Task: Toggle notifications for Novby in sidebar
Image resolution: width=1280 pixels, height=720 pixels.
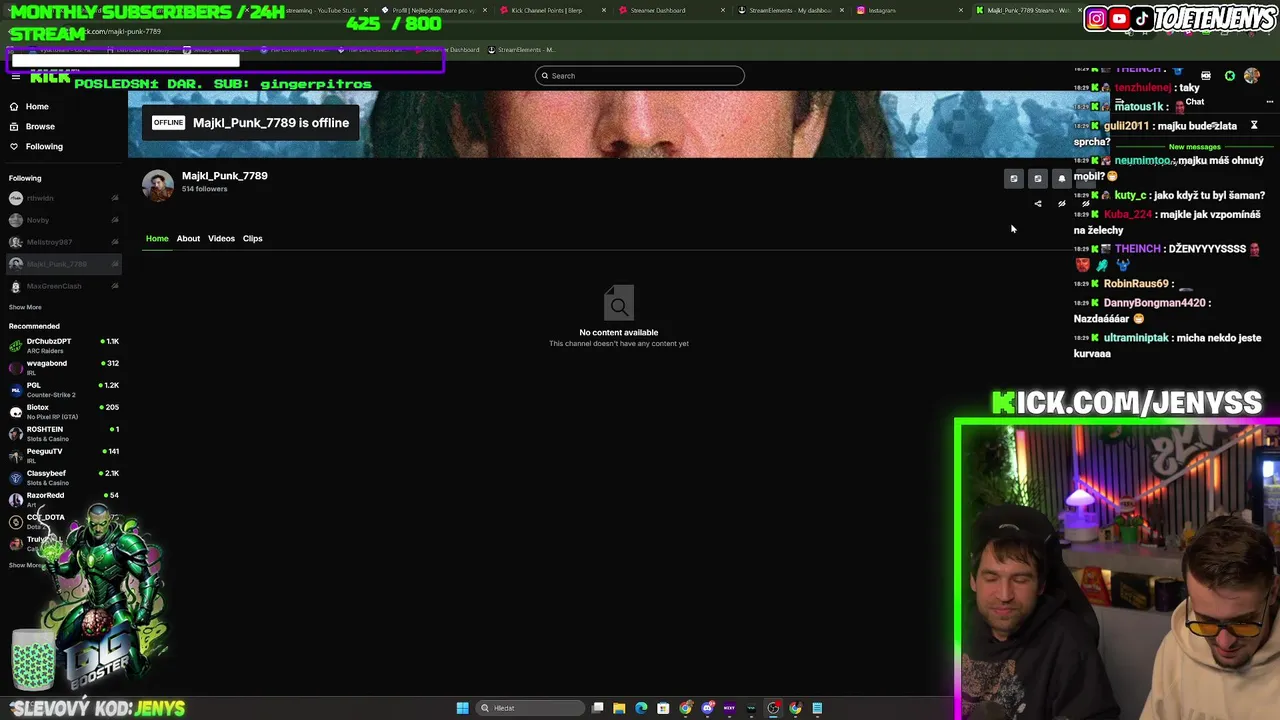Action: 115,220
